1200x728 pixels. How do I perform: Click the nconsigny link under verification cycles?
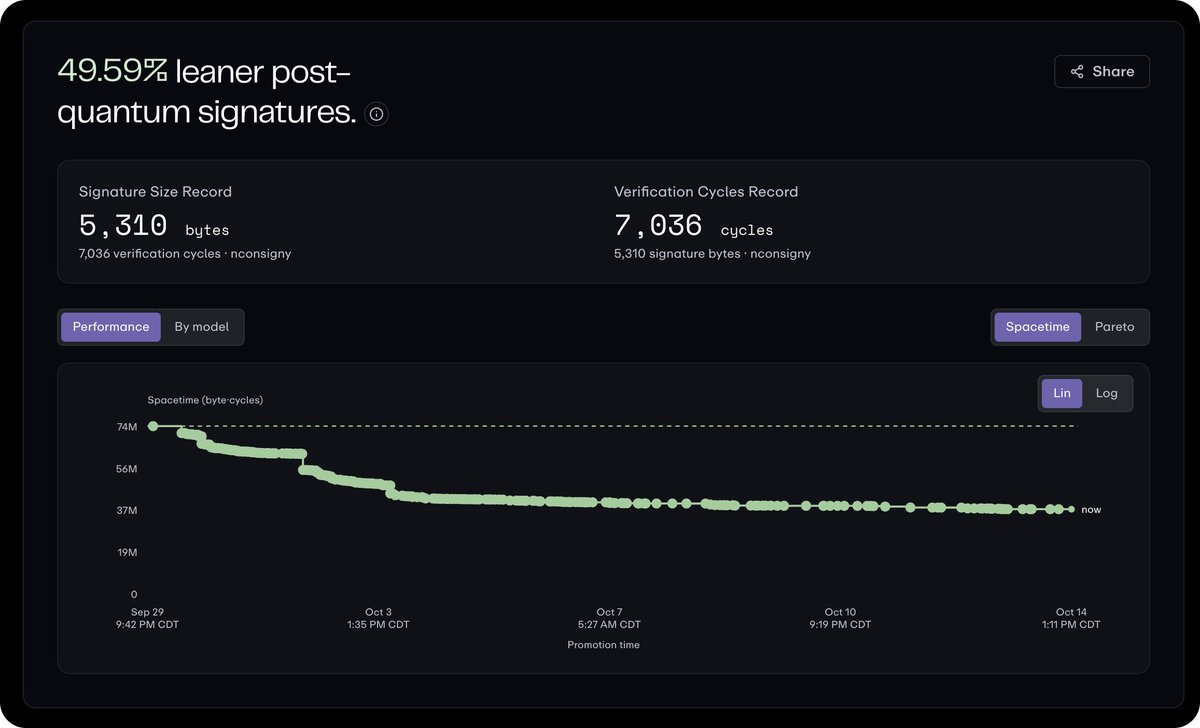[x=780, y=254]
